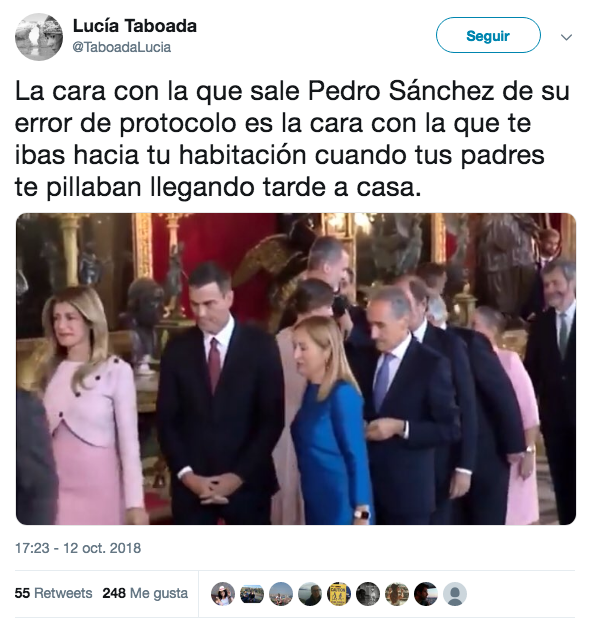
Task: Open the black-and-white photo avatar
Action: [368, 594]
